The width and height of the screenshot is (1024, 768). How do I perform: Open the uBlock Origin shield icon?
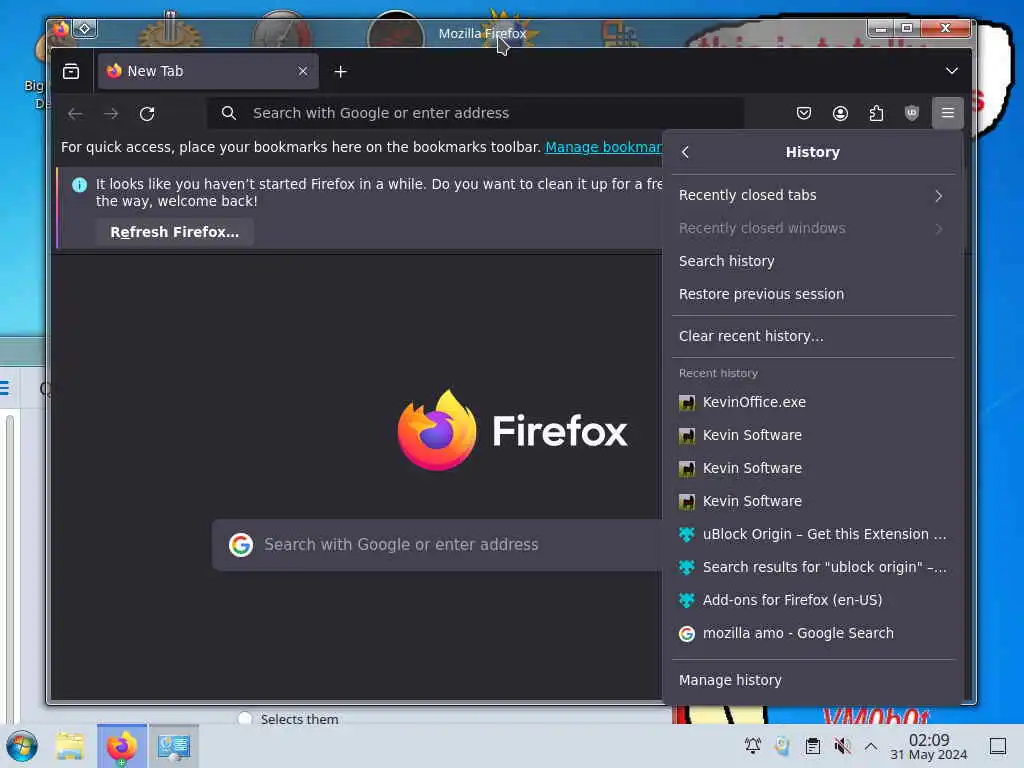point(912,114)
